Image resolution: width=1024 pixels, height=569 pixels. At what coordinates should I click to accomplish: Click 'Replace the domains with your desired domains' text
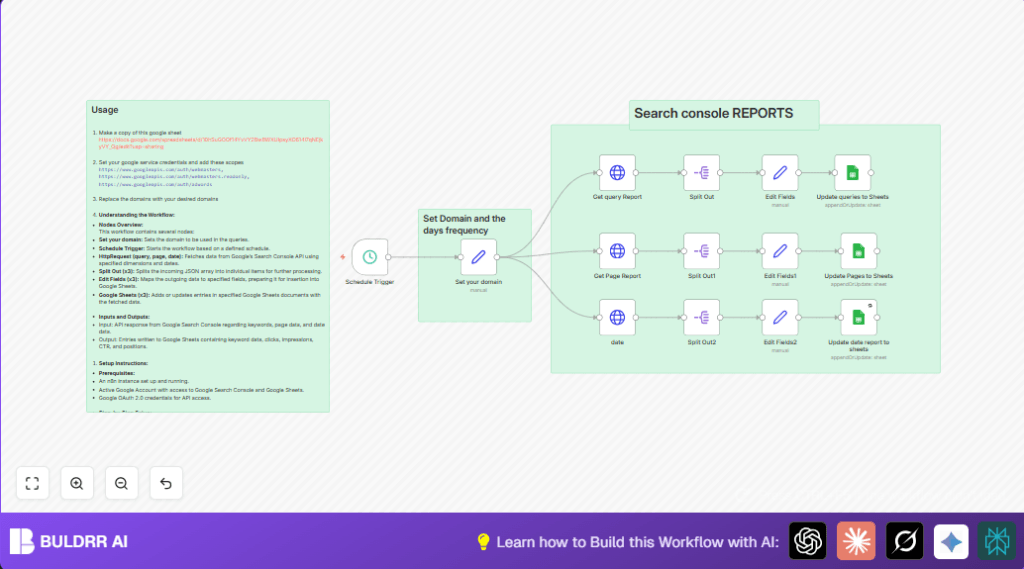pos(158,199)
